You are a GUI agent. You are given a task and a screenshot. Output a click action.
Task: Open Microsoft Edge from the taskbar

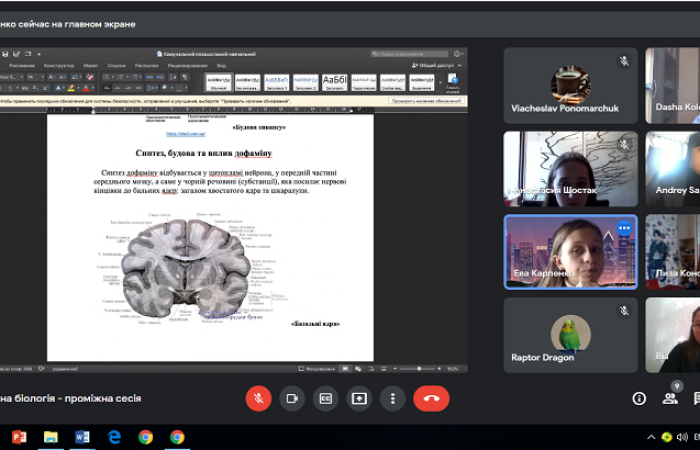(x=114, y=437)
